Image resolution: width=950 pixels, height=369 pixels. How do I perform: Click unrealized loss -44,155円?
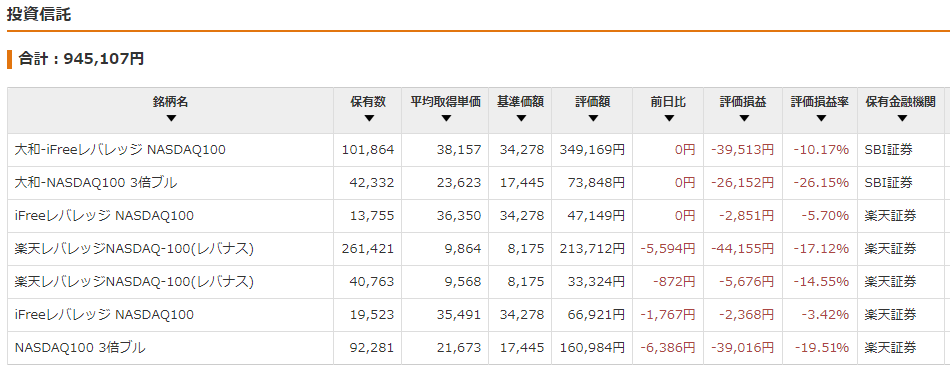click(742, 248)
